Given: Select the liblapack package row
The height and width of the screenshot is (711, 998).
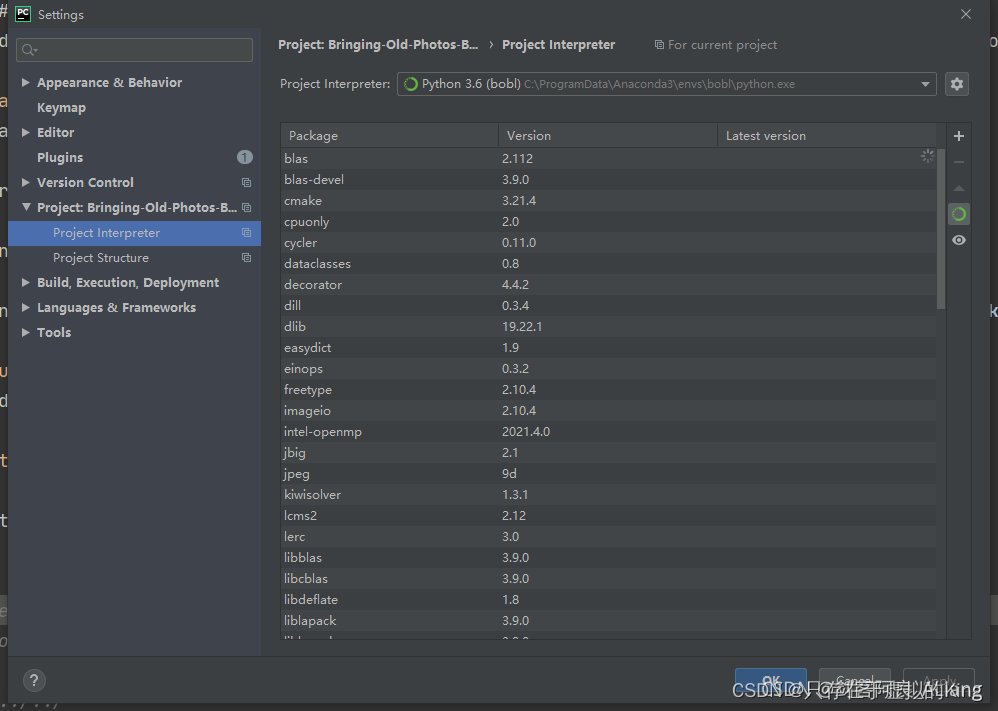Looking at the screenshot, I should [608, 621].
